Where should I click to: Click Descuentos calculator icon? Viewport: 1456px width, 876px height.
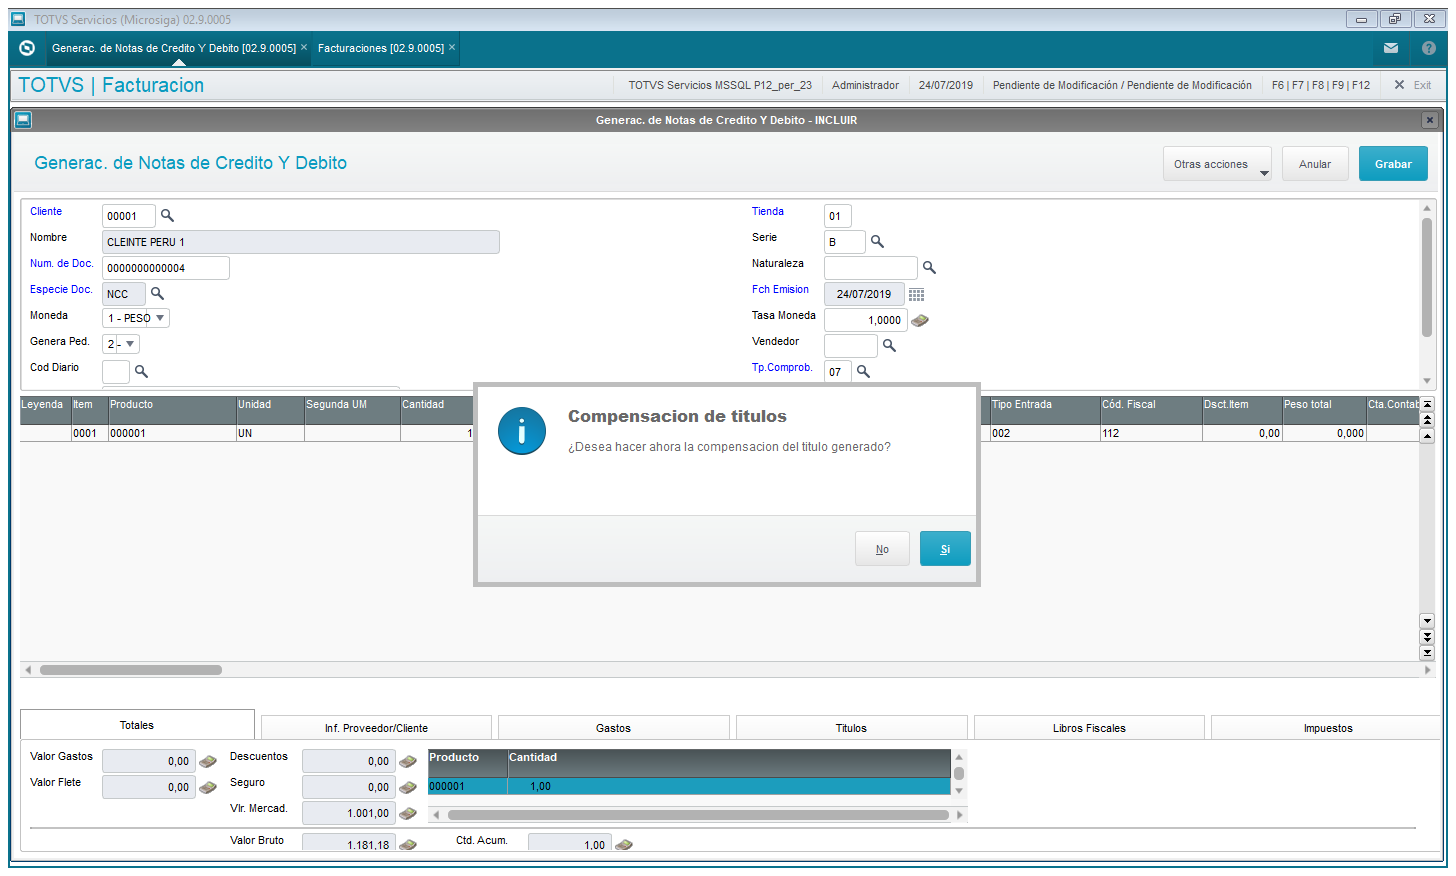point(408,761)
